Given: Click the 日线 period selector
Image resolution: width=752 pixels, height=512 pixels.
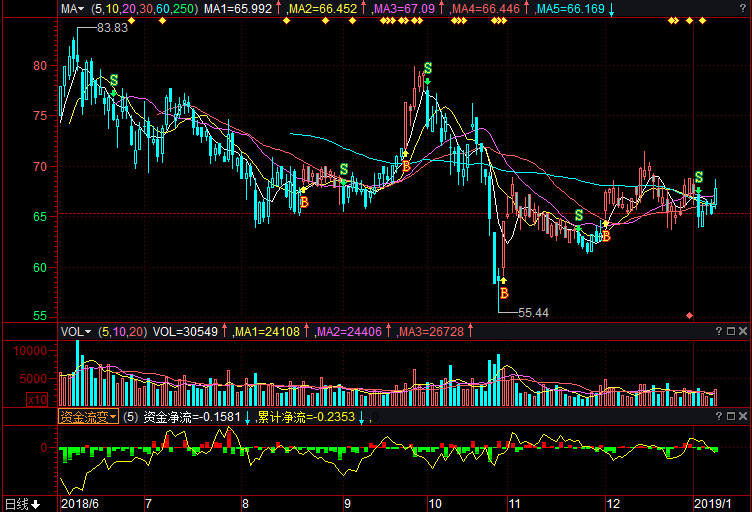Looking at the screenshot, I should coord(22,503).
